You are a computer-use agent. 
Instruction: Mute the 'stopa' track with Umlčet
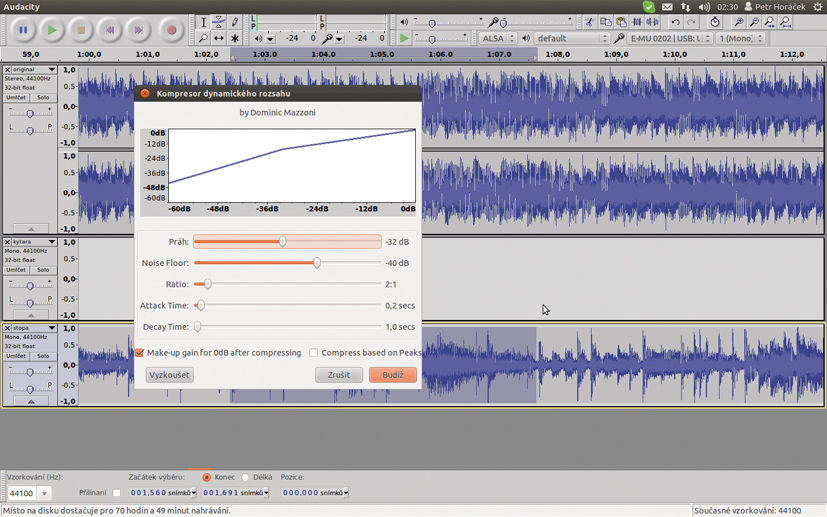click(16, 356)
